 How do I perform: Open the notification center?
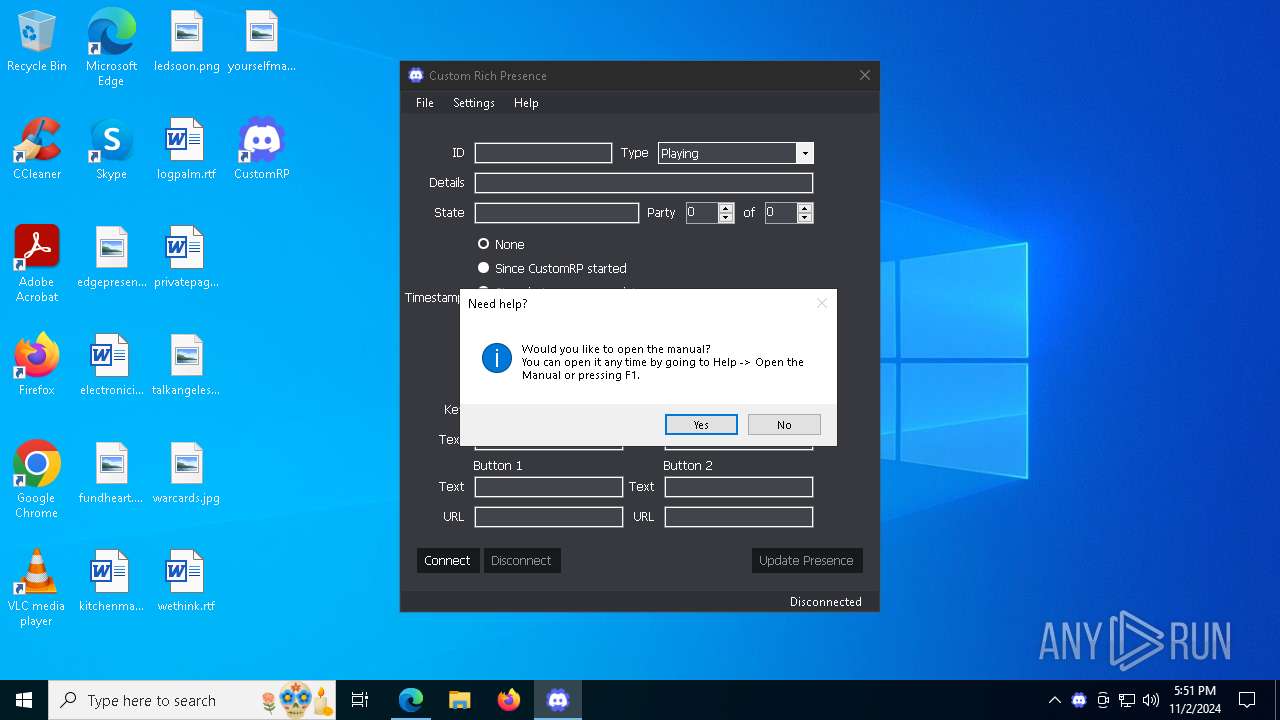pyautogui.click(x=1247, y=700)
